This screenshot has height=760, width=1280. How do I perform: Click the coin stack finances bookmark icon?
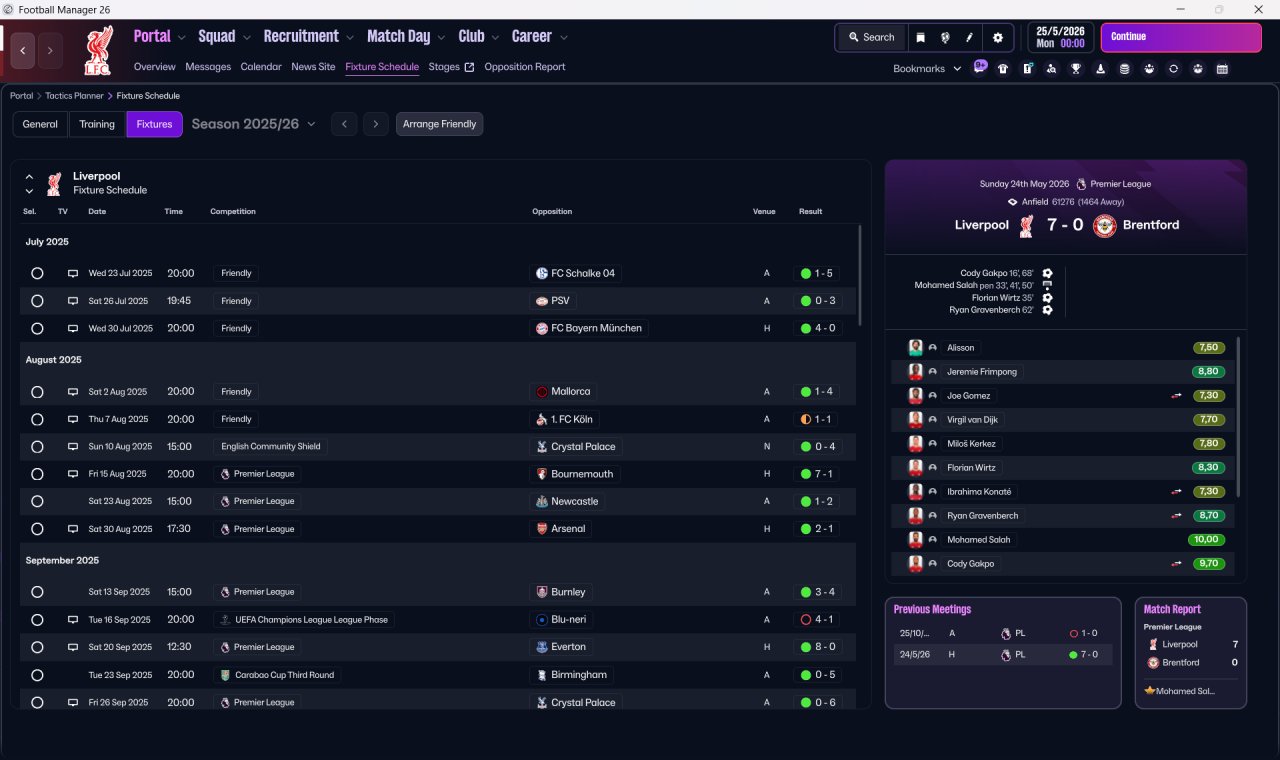point(1125,69)
